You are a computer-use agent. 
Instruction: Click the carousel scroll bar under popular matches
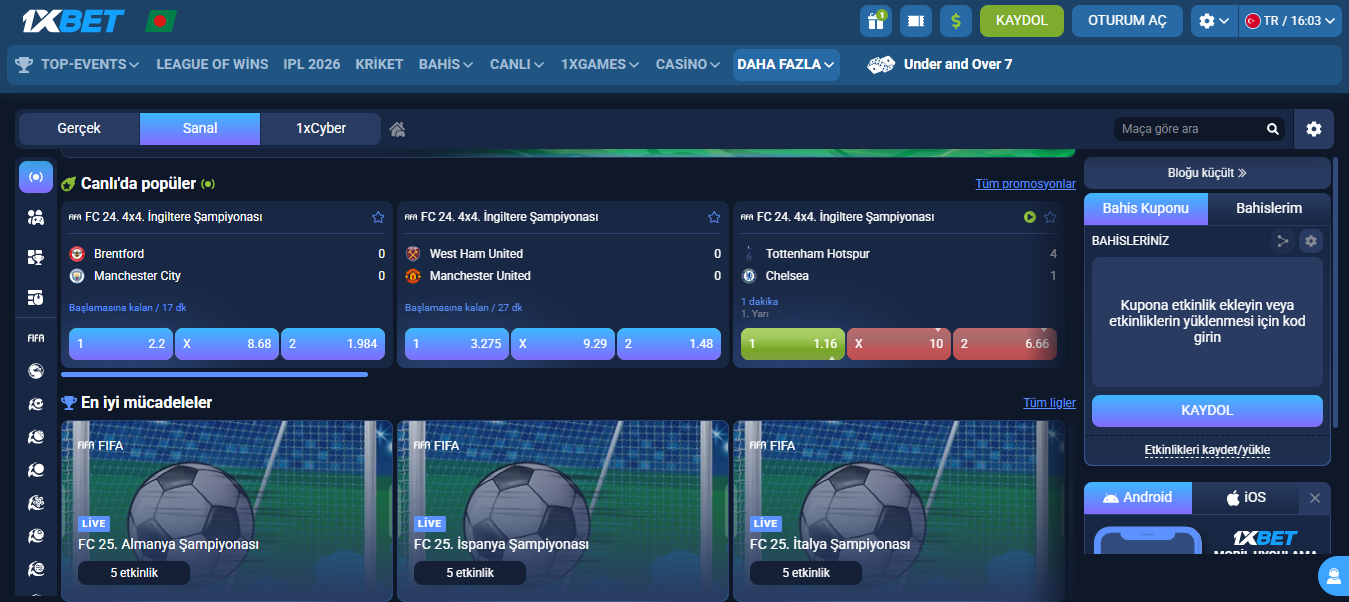coord(214,375)
